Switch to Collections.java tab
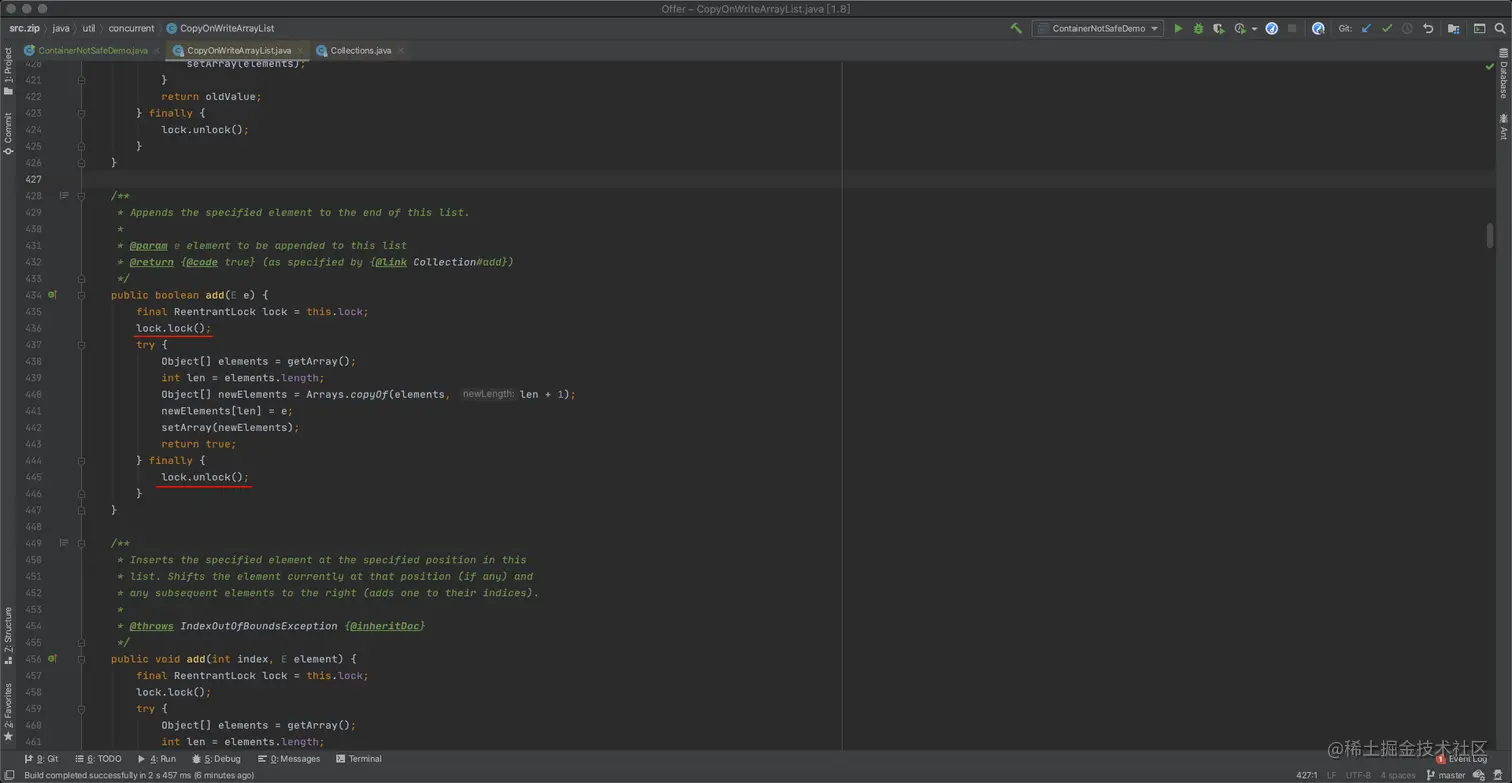The height and width of the screenshot is (783, 1512). pyautogui.click(x=361, y=50)
